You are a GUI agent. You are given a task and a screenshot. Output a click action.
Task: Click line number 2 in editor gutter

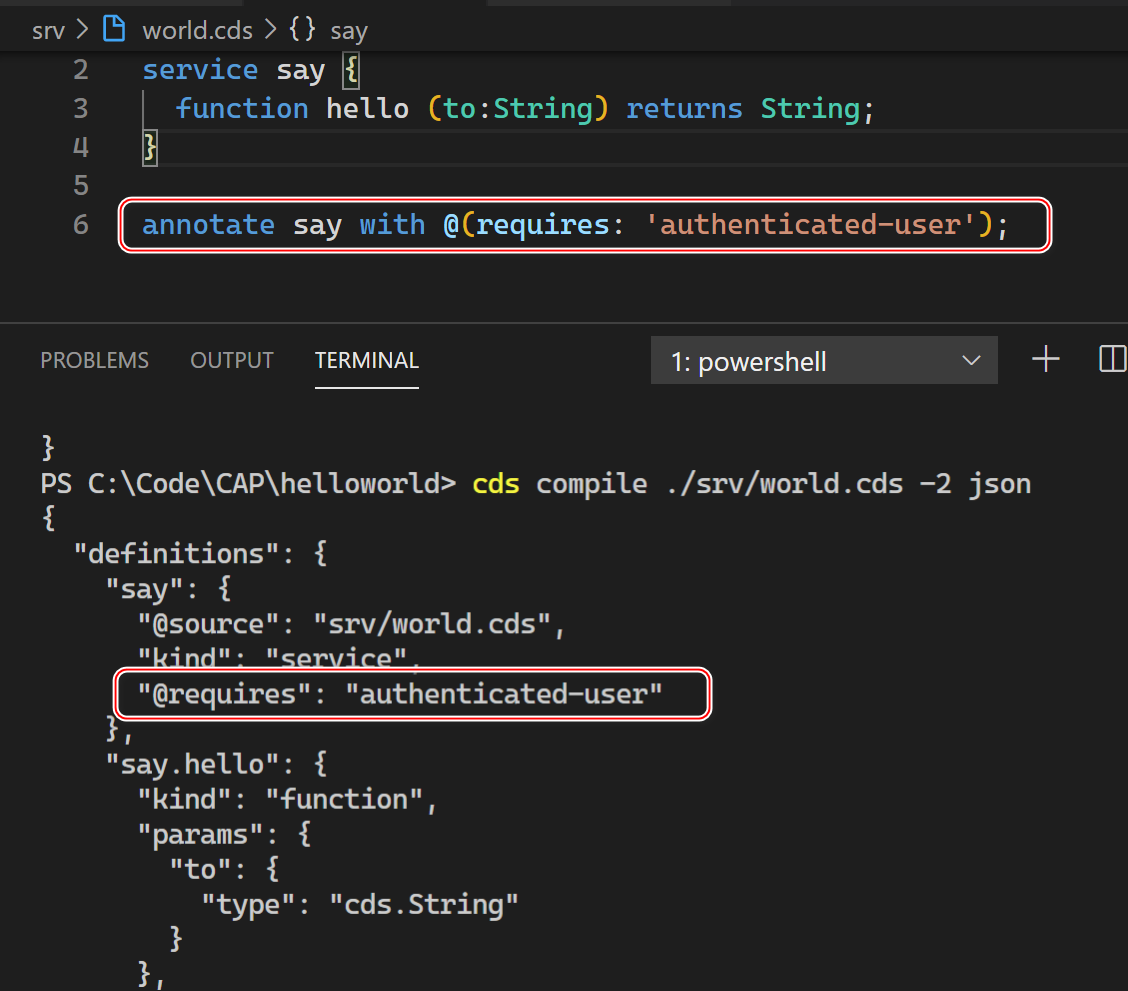(x=81, y=70)
